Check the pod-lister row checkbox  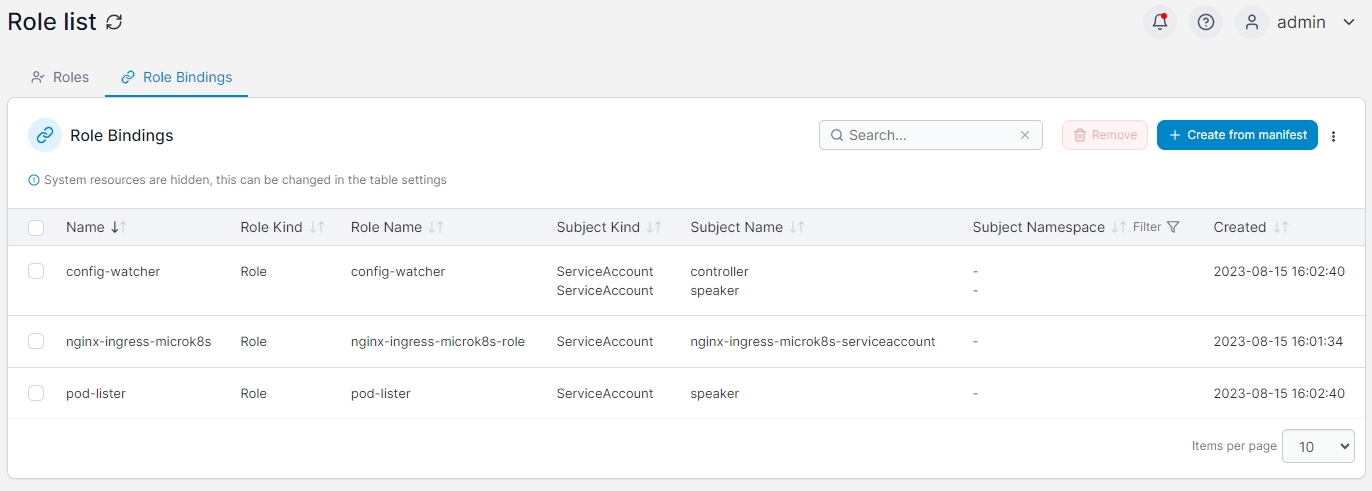(x=36, y=393)
